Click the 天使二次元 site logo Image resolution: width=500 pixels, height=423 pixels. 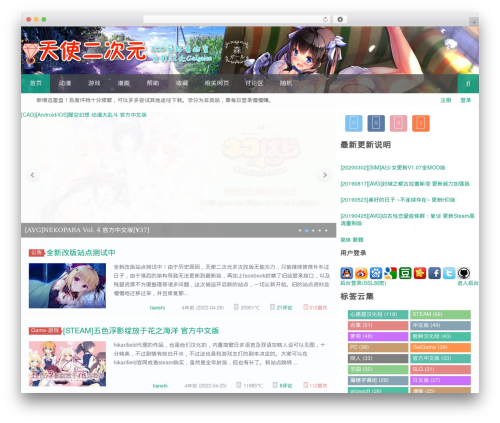[84, 51]
